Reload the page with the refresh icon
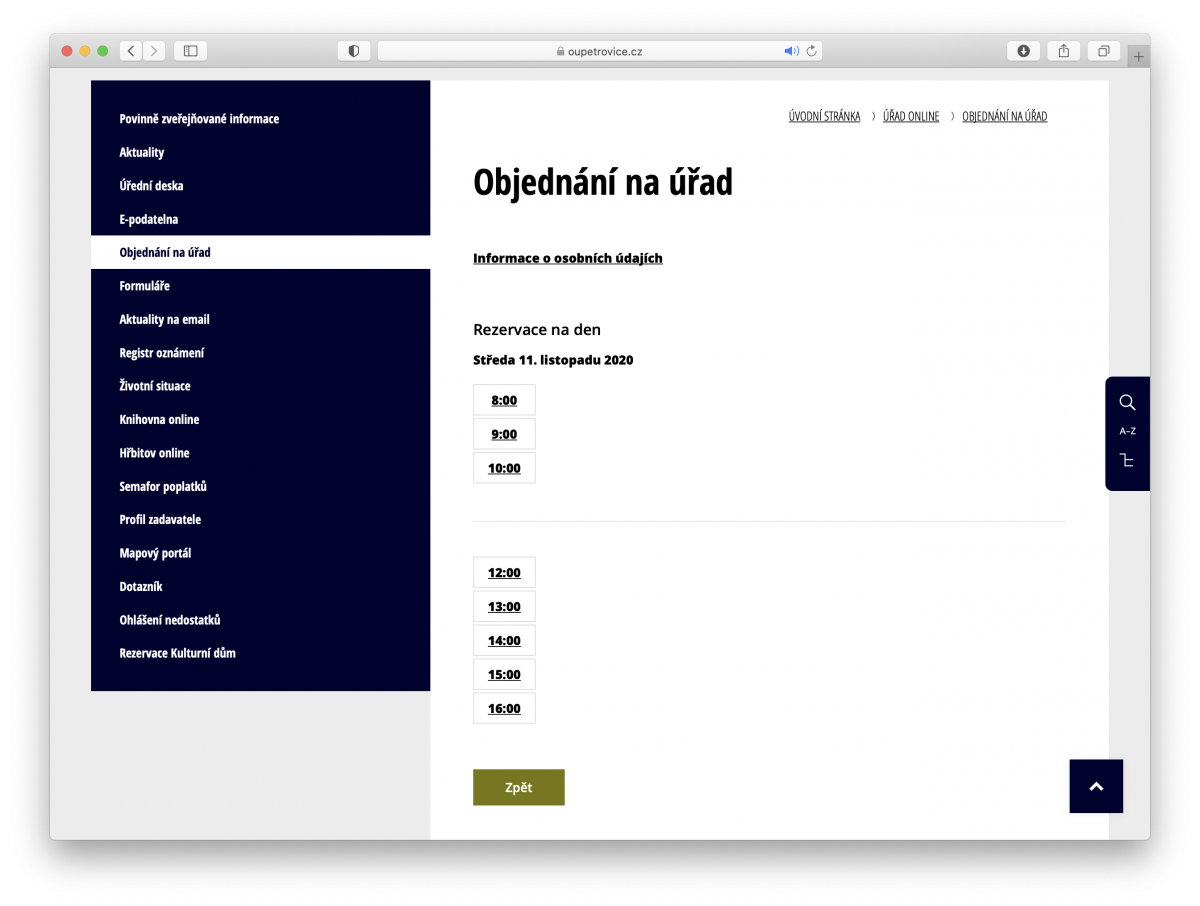The image size is (1200, 906). pyautogui.click(x=811, y=51)
